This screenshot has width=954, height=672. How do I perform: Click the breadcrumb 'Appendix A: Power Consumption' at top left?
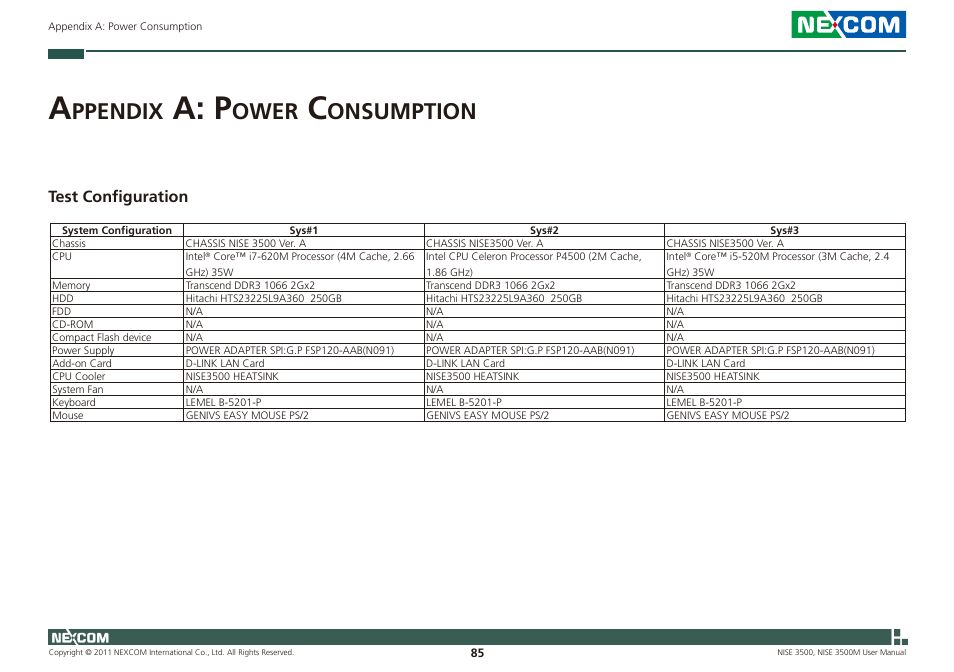click(x=125, y=26)
